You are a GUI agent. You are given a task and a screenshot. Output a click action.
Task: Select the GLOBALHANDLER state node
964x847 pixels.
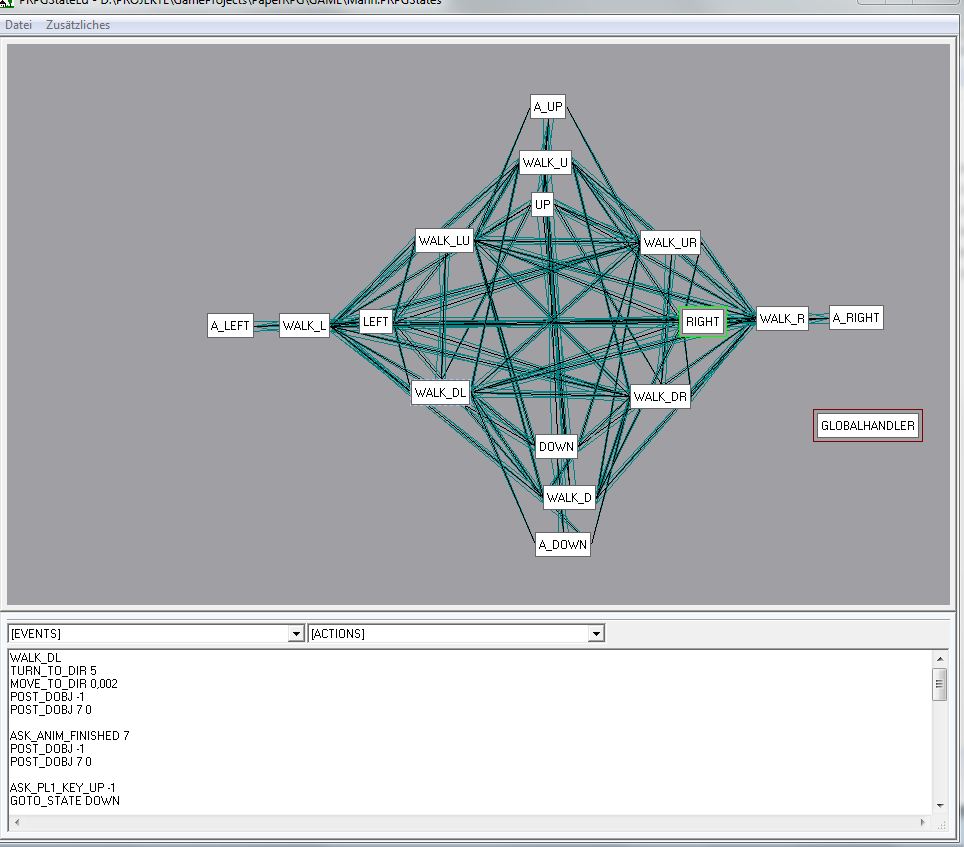[x=867, y=426]
